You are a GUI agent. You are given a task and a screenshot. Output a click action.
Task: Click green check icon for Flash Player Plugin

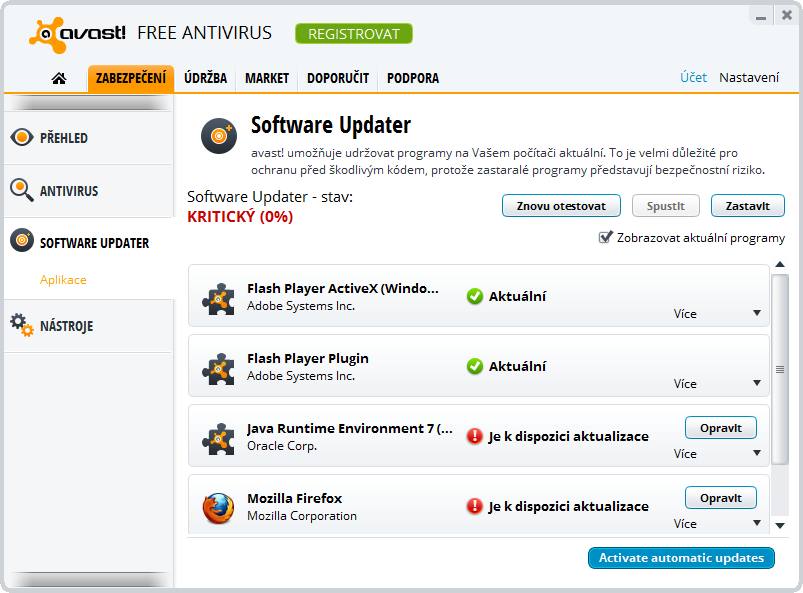[x=475, y=366]
